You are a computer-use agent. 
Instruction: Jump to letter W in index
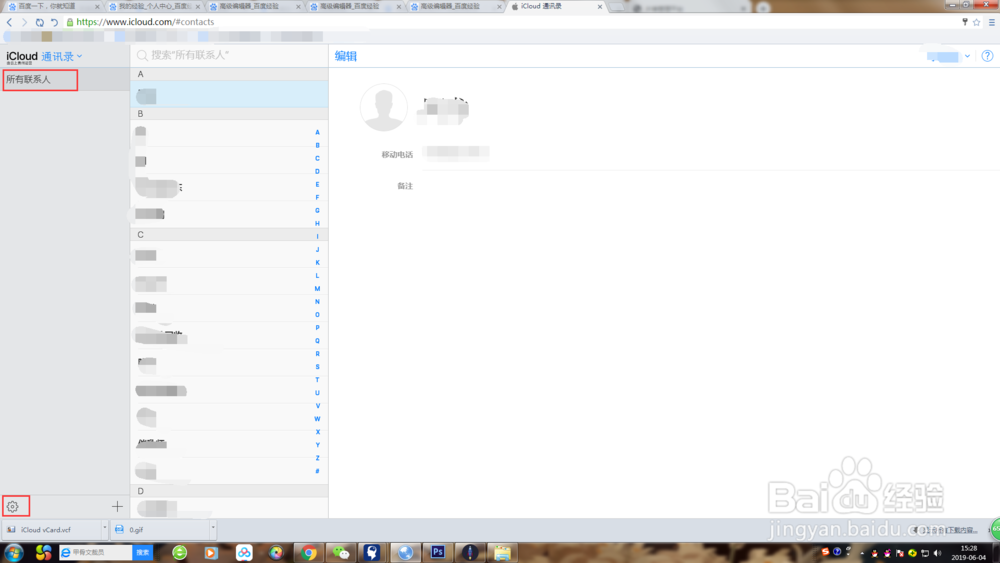[x=317, y=419]
